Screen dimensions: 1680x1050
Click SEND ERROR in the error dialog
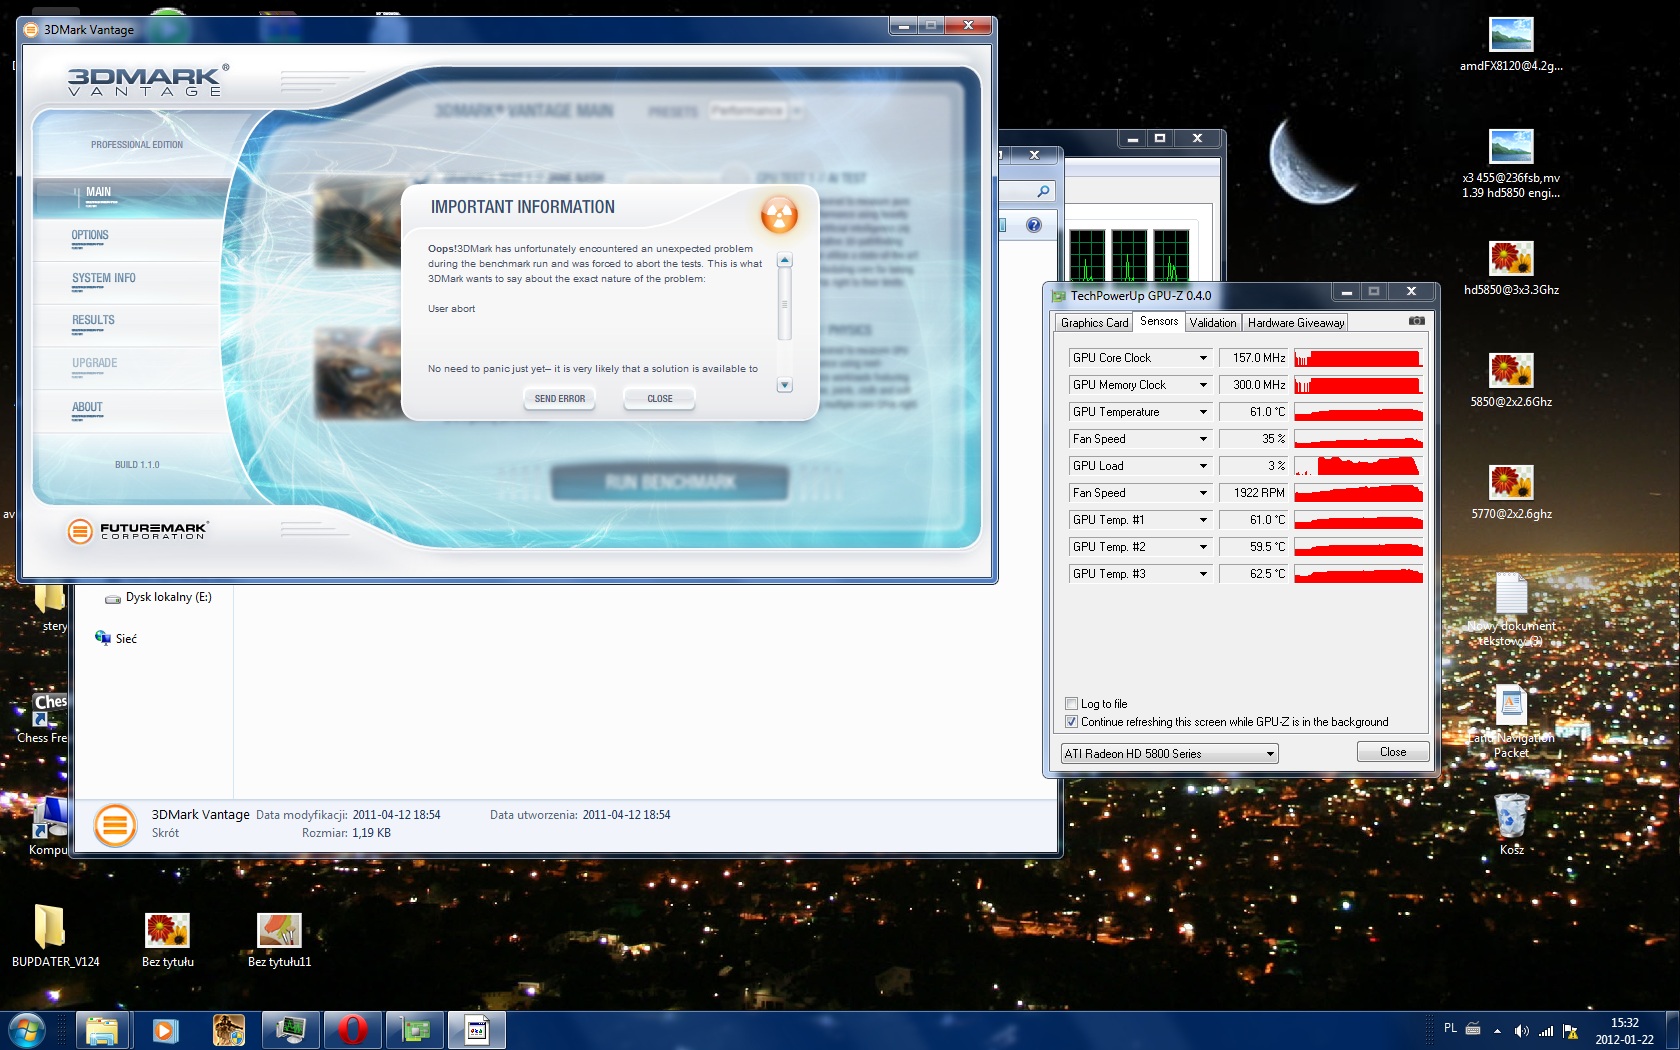(559, 399)
